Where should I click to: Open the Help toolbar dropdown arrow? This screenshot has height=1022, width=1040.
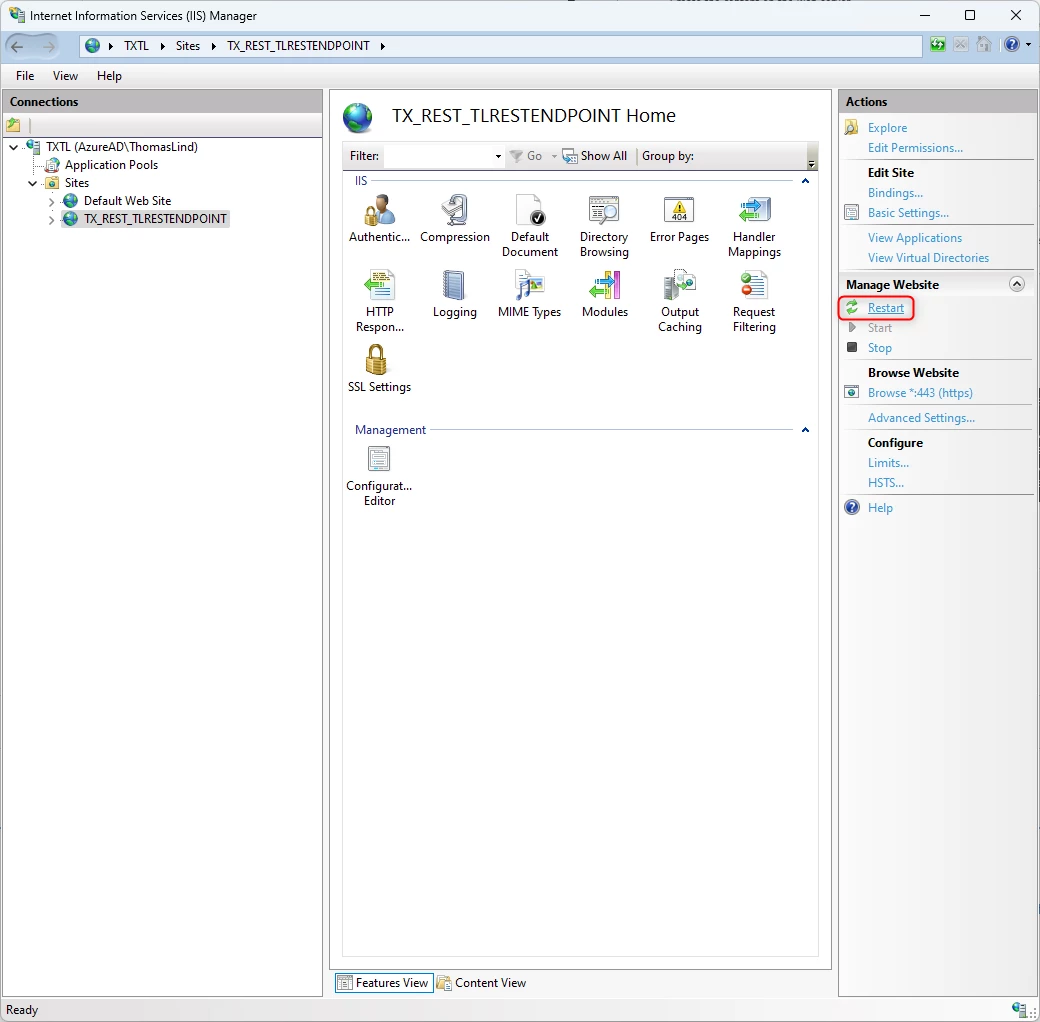coord(1028,44)
